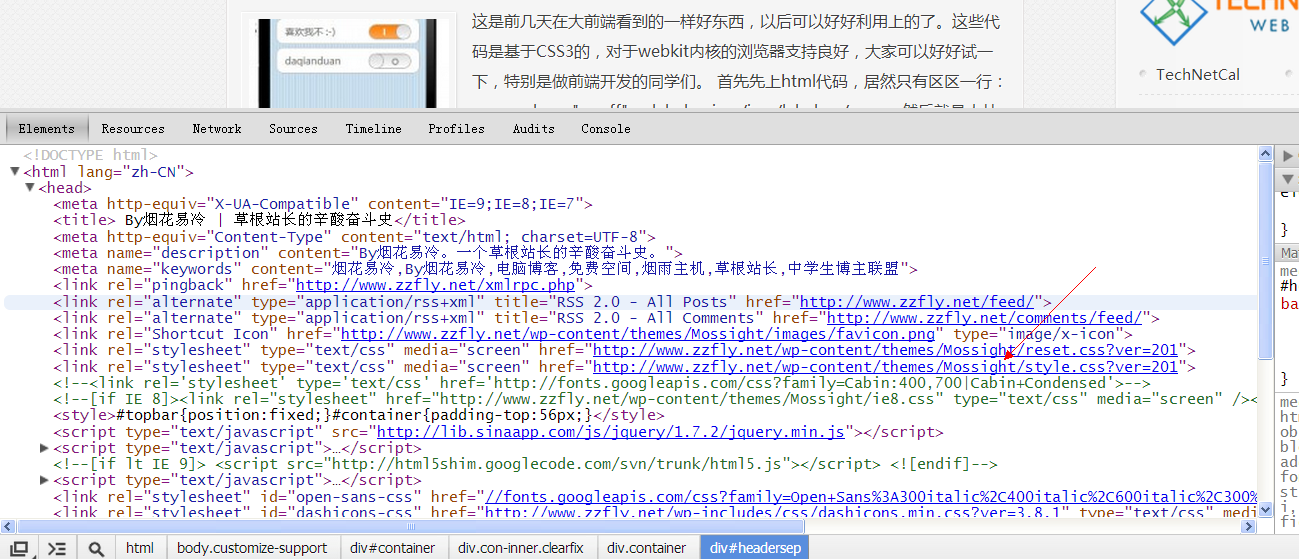The height and width of the screenshot is (559, 1299).
Task: Select the div.container breadcrumb
Action: 647,548
